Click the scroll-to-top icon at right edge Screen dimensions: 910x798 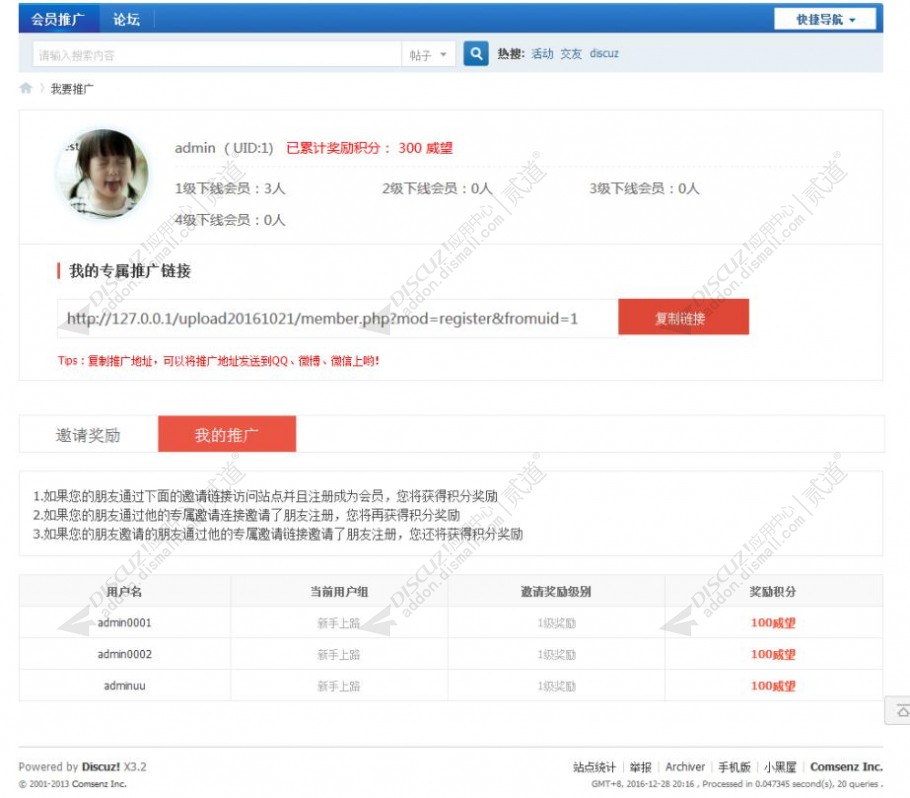point(899,711)
